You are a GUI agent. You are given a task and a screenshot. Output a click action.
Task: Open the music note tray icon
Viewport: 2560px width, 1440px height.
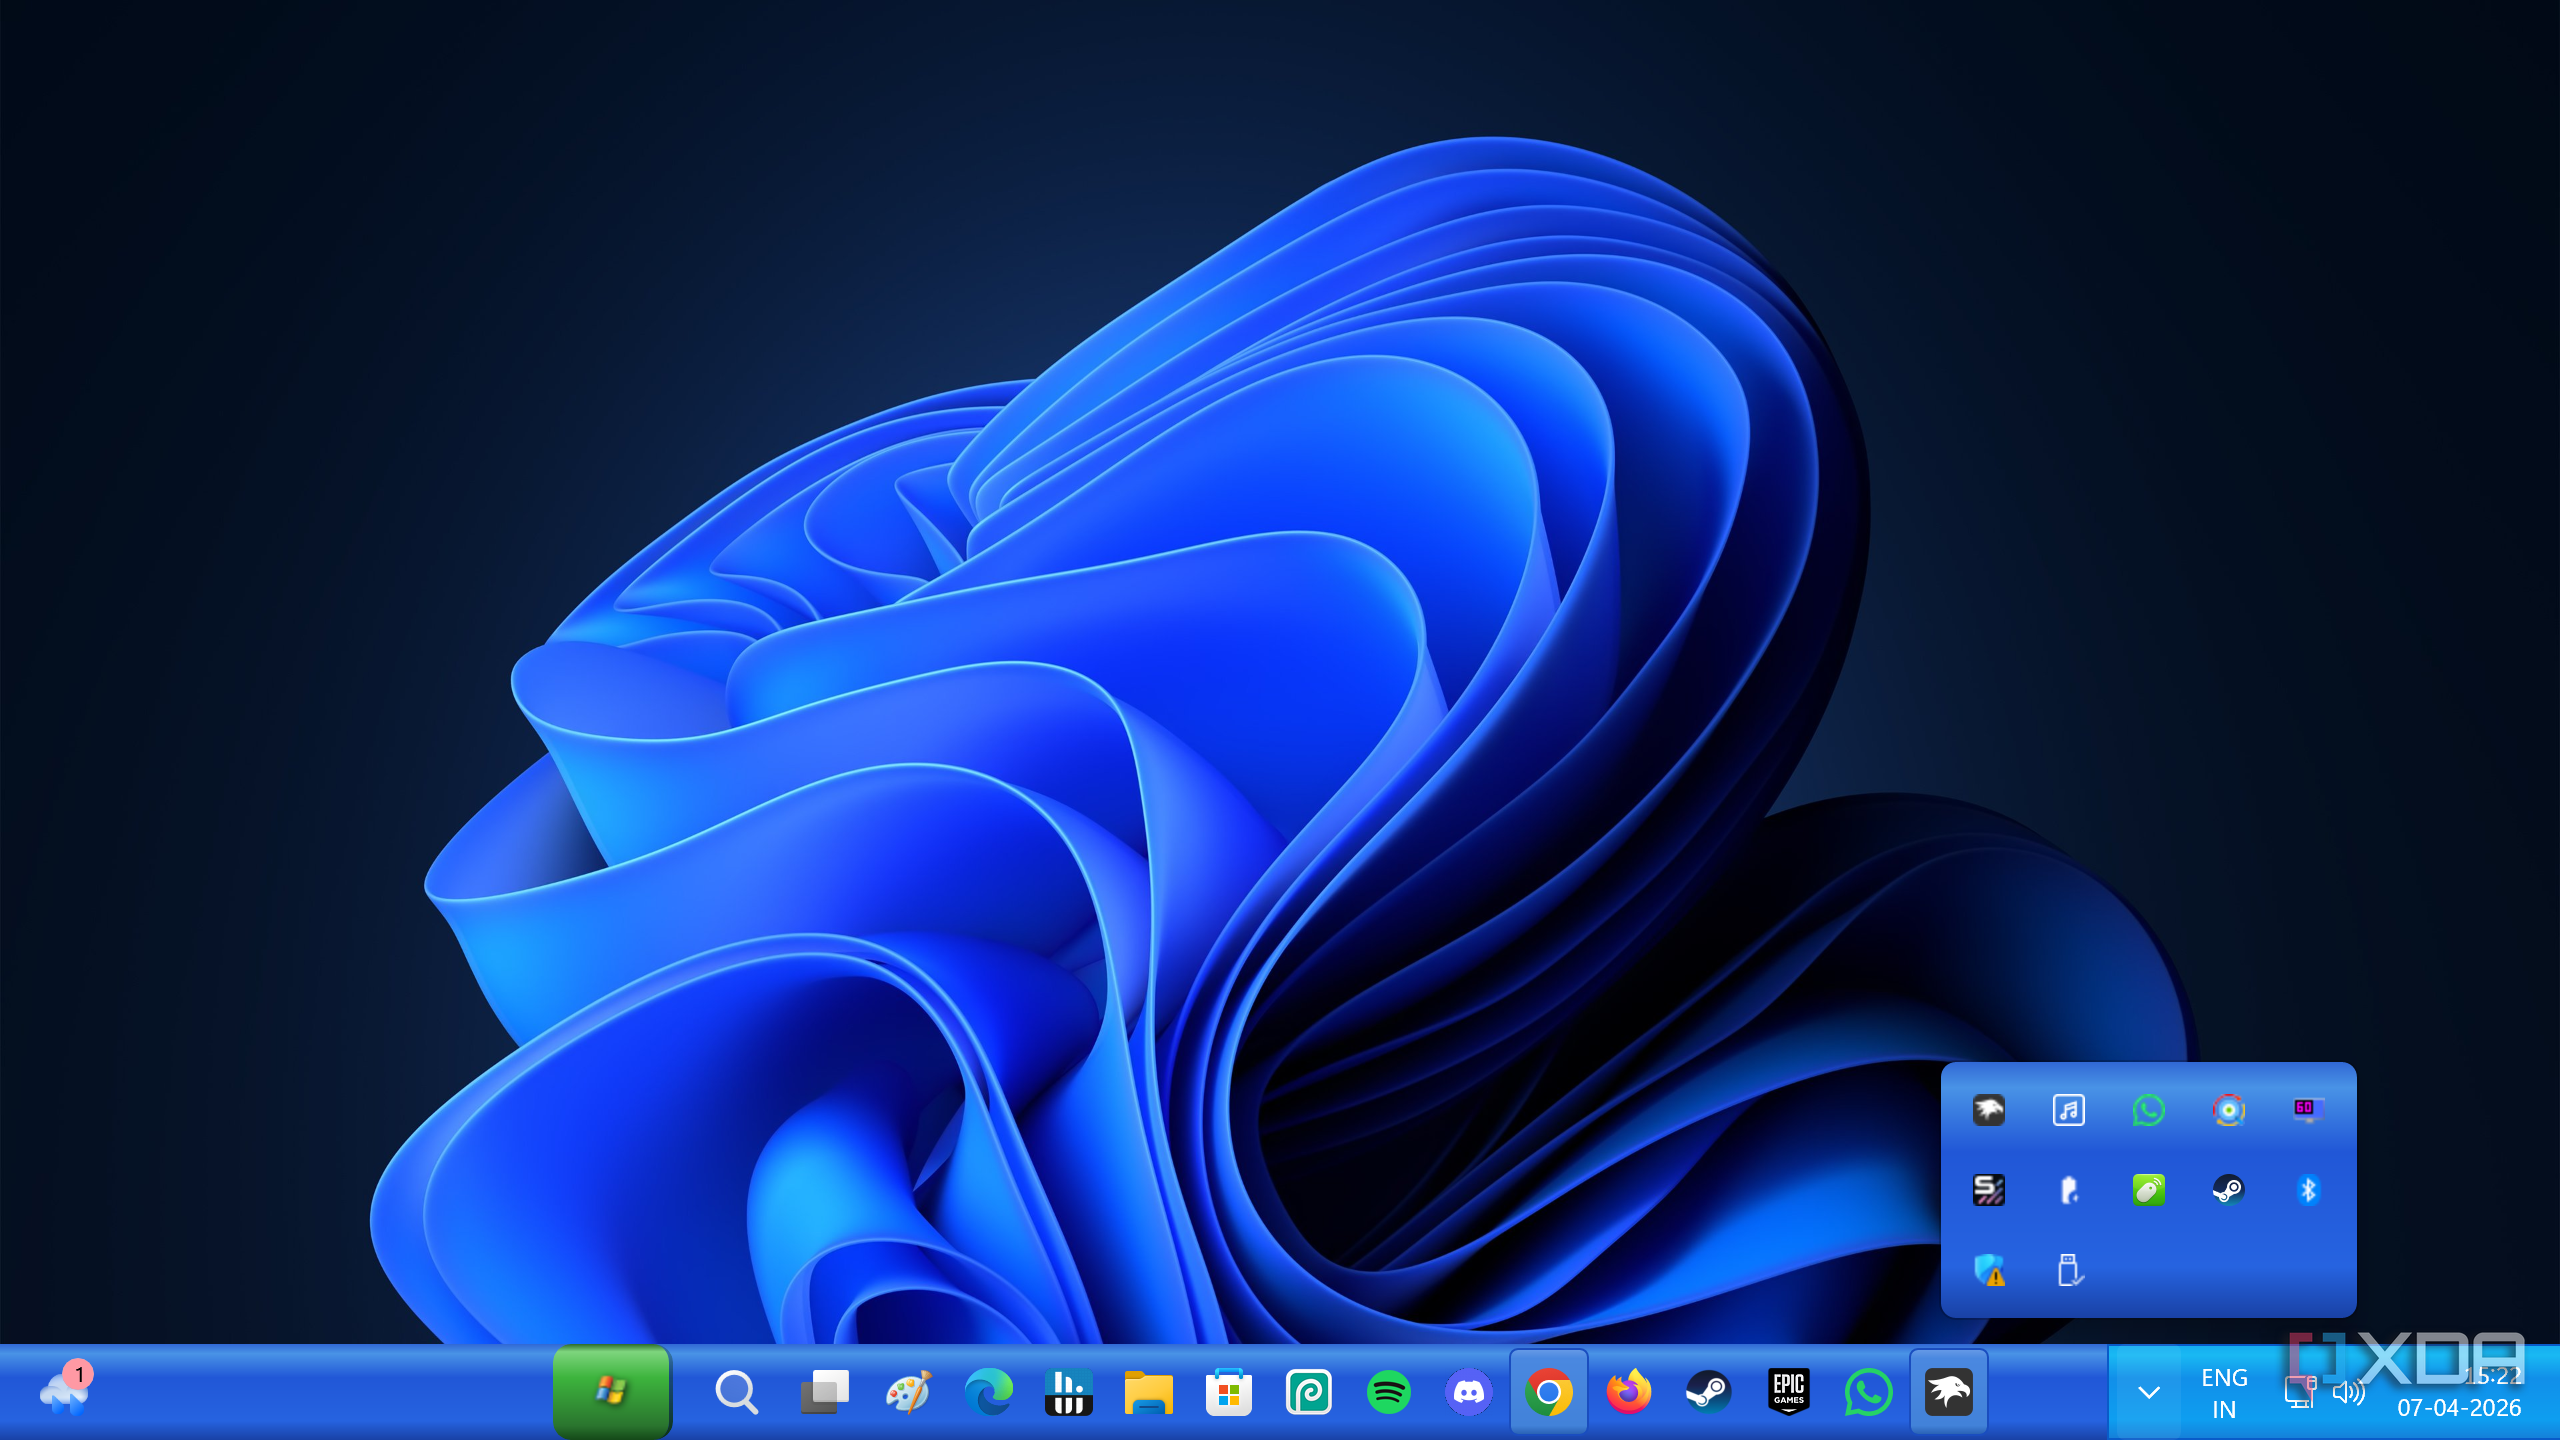pyautogui.click(x=2068, y=1110)
